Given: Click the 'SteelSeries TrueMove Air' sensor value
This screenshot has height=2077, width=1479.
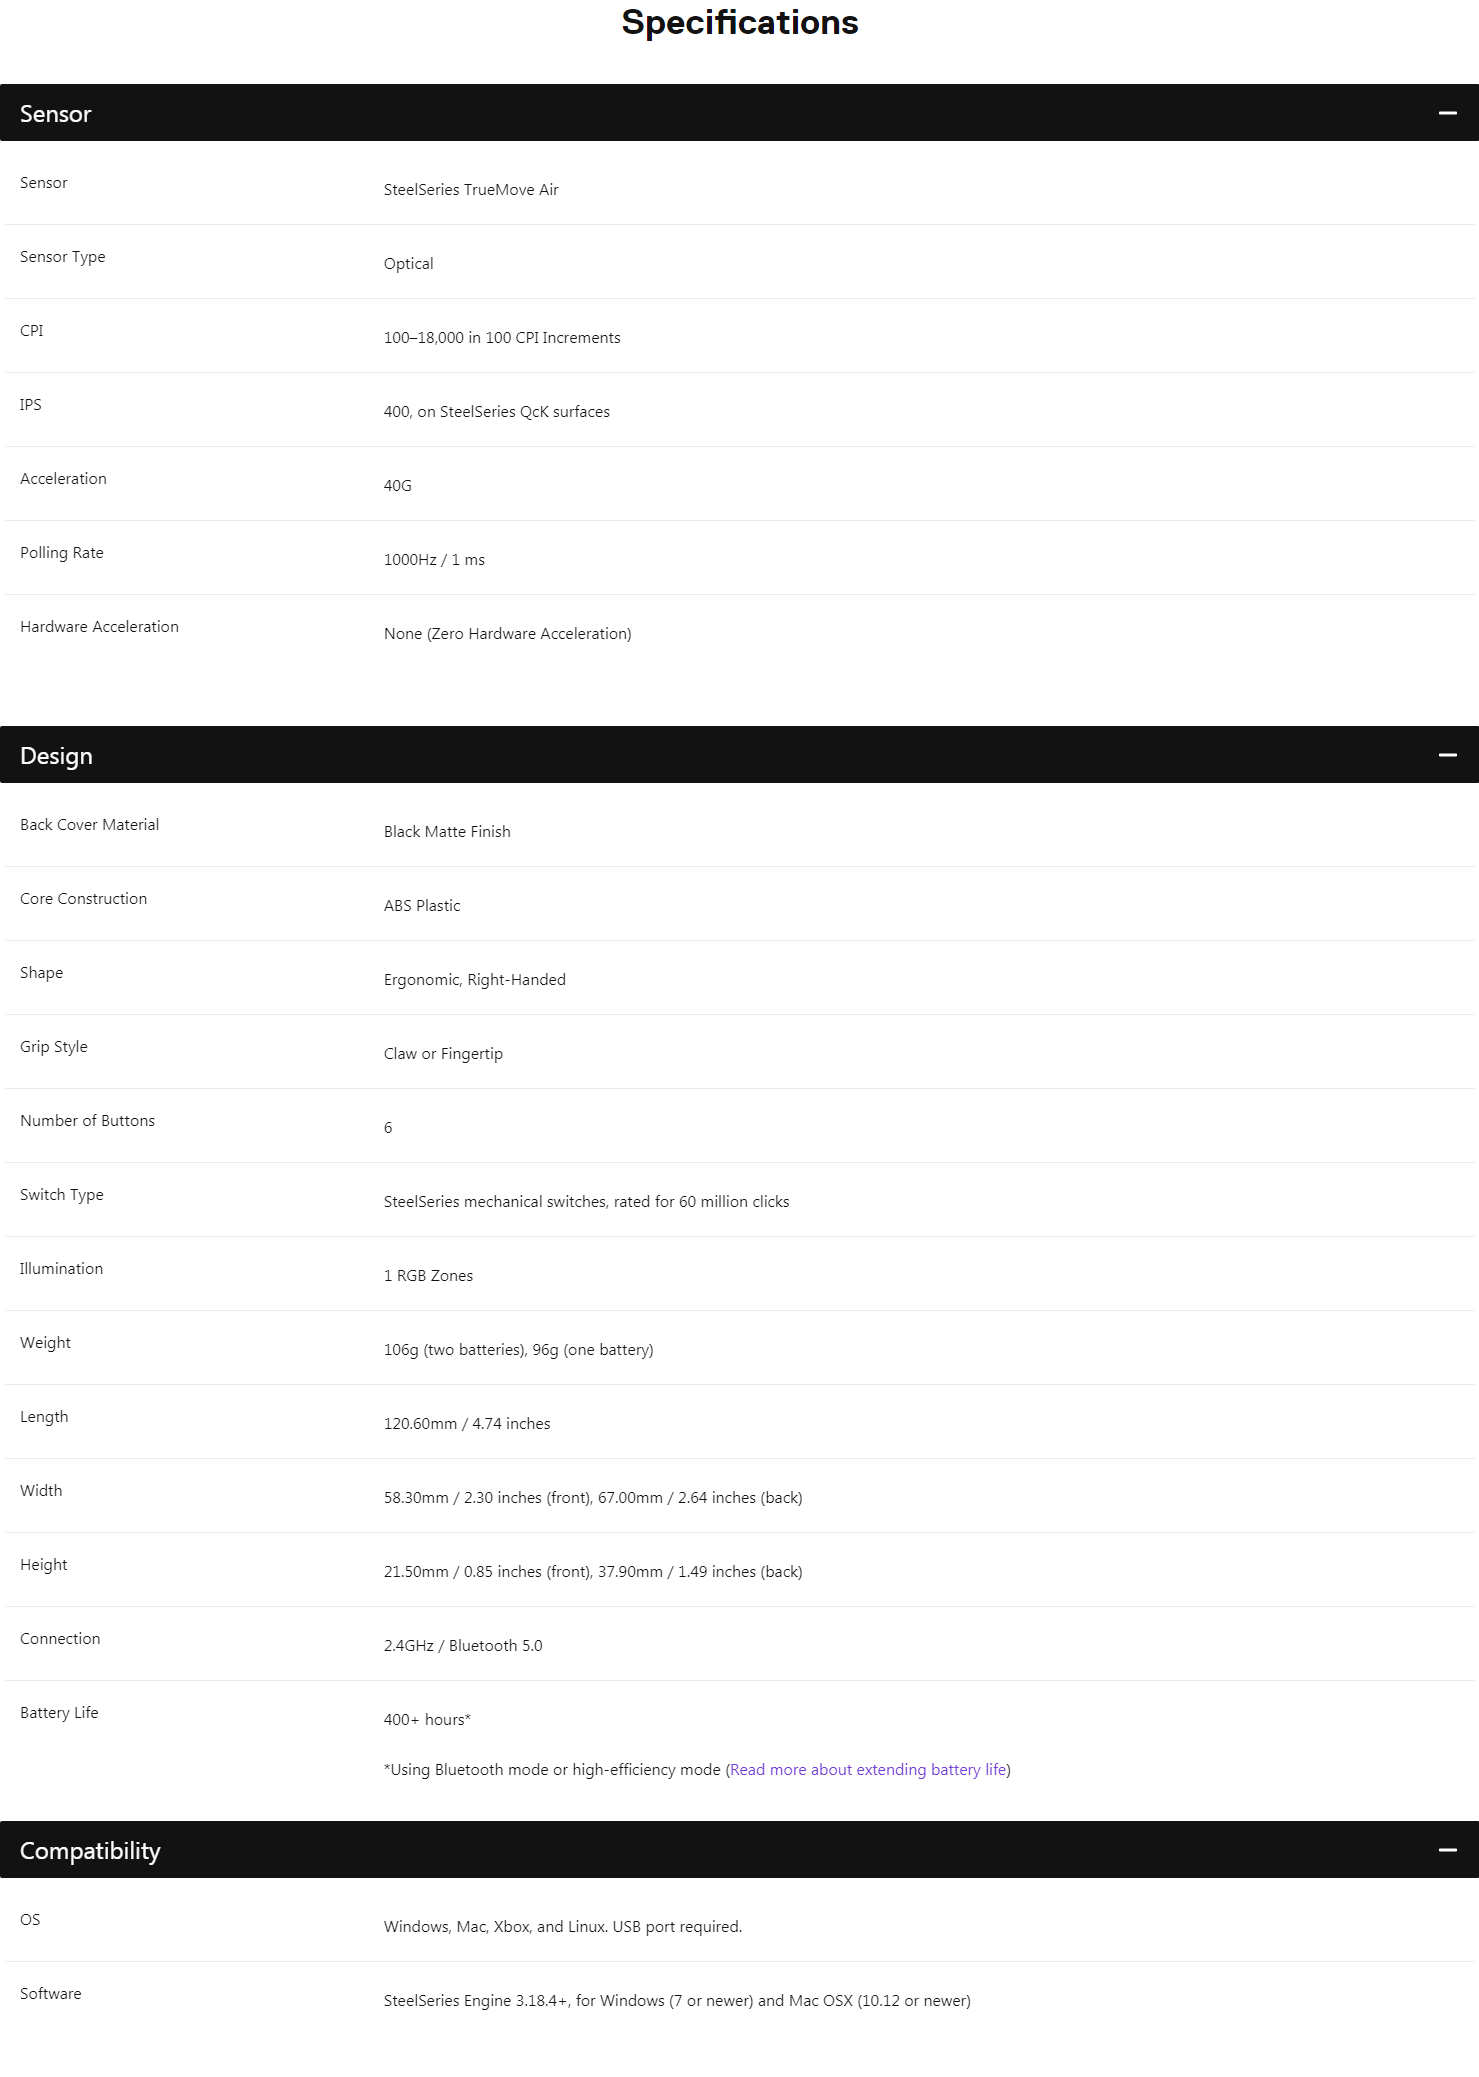Looking at the screenshot, I should click(471, 190).
